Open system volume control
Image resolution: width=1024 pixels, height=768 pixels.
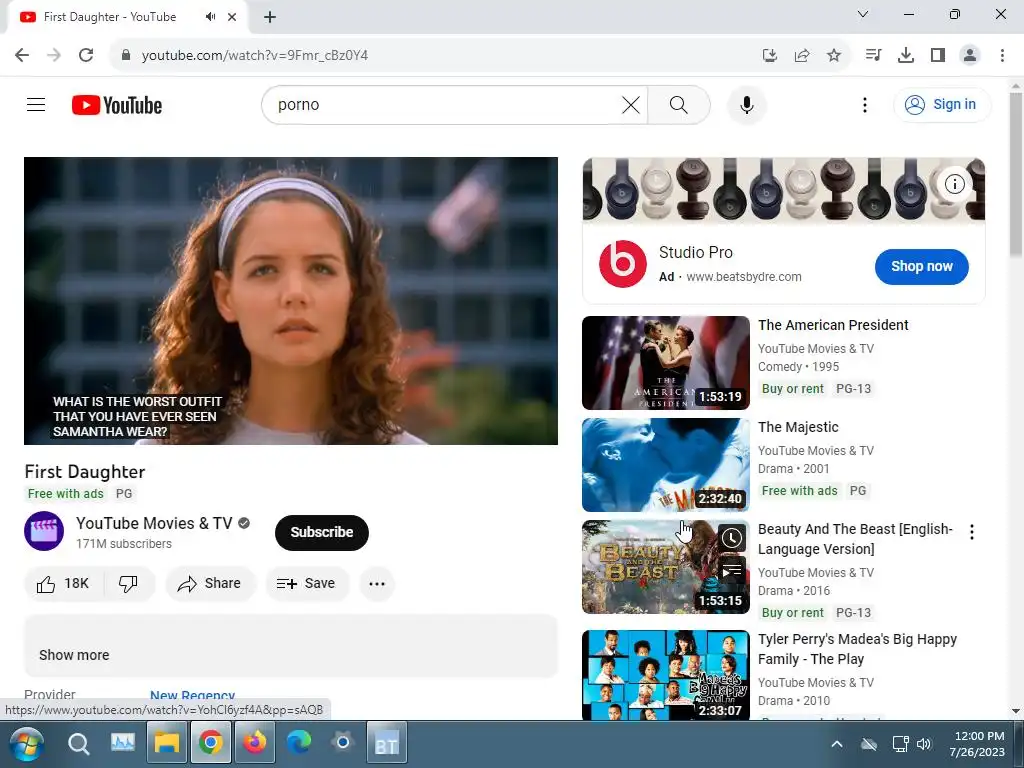point(924,744)
